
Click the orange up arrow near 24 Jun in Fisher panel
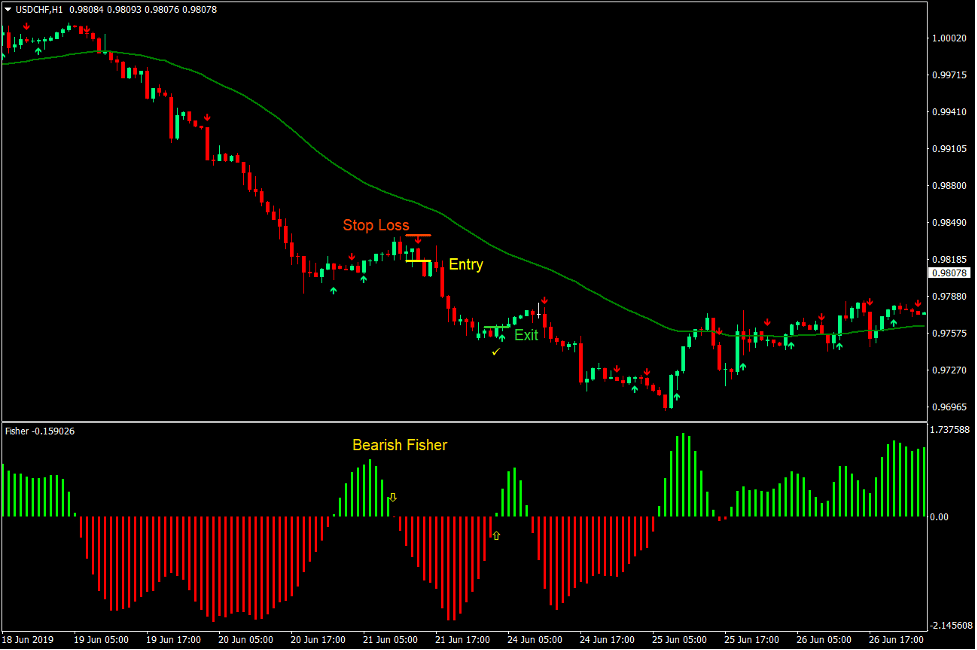pyautogui.click(x=496, y=535)
